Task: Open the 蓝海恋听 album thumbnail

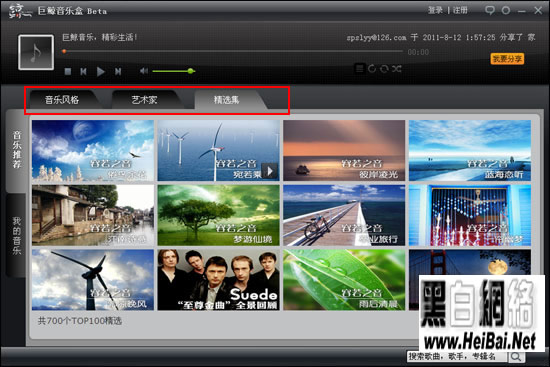Action: (x=470, y=151)
